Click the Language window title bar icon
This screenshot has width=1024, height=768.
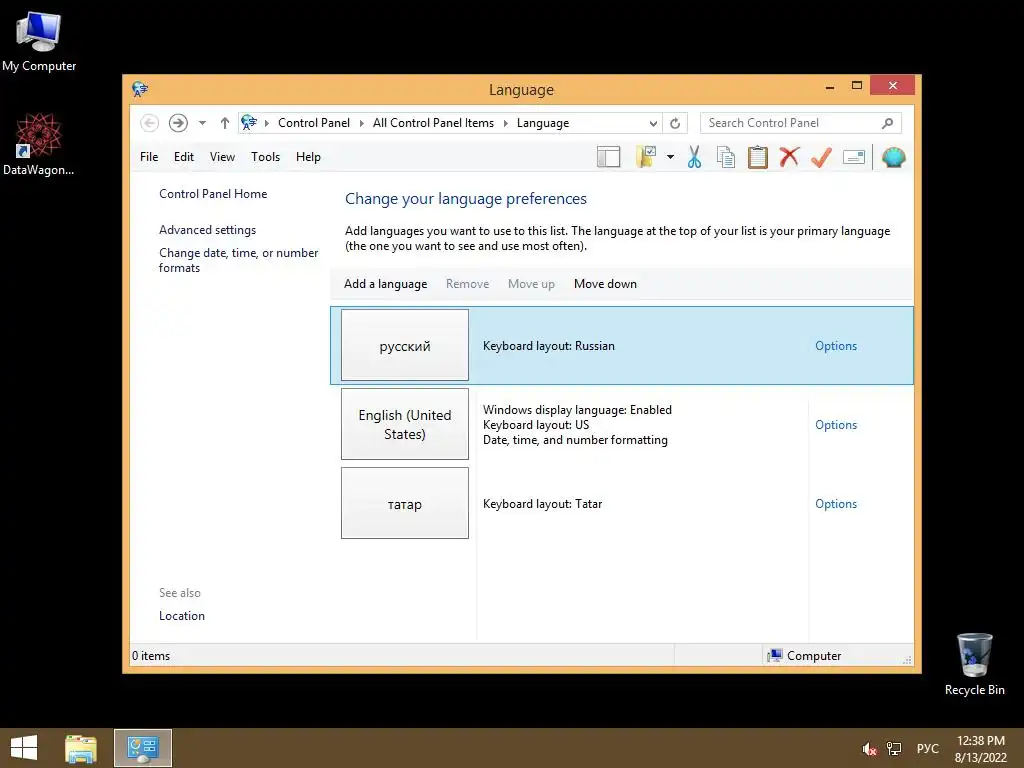140,89
